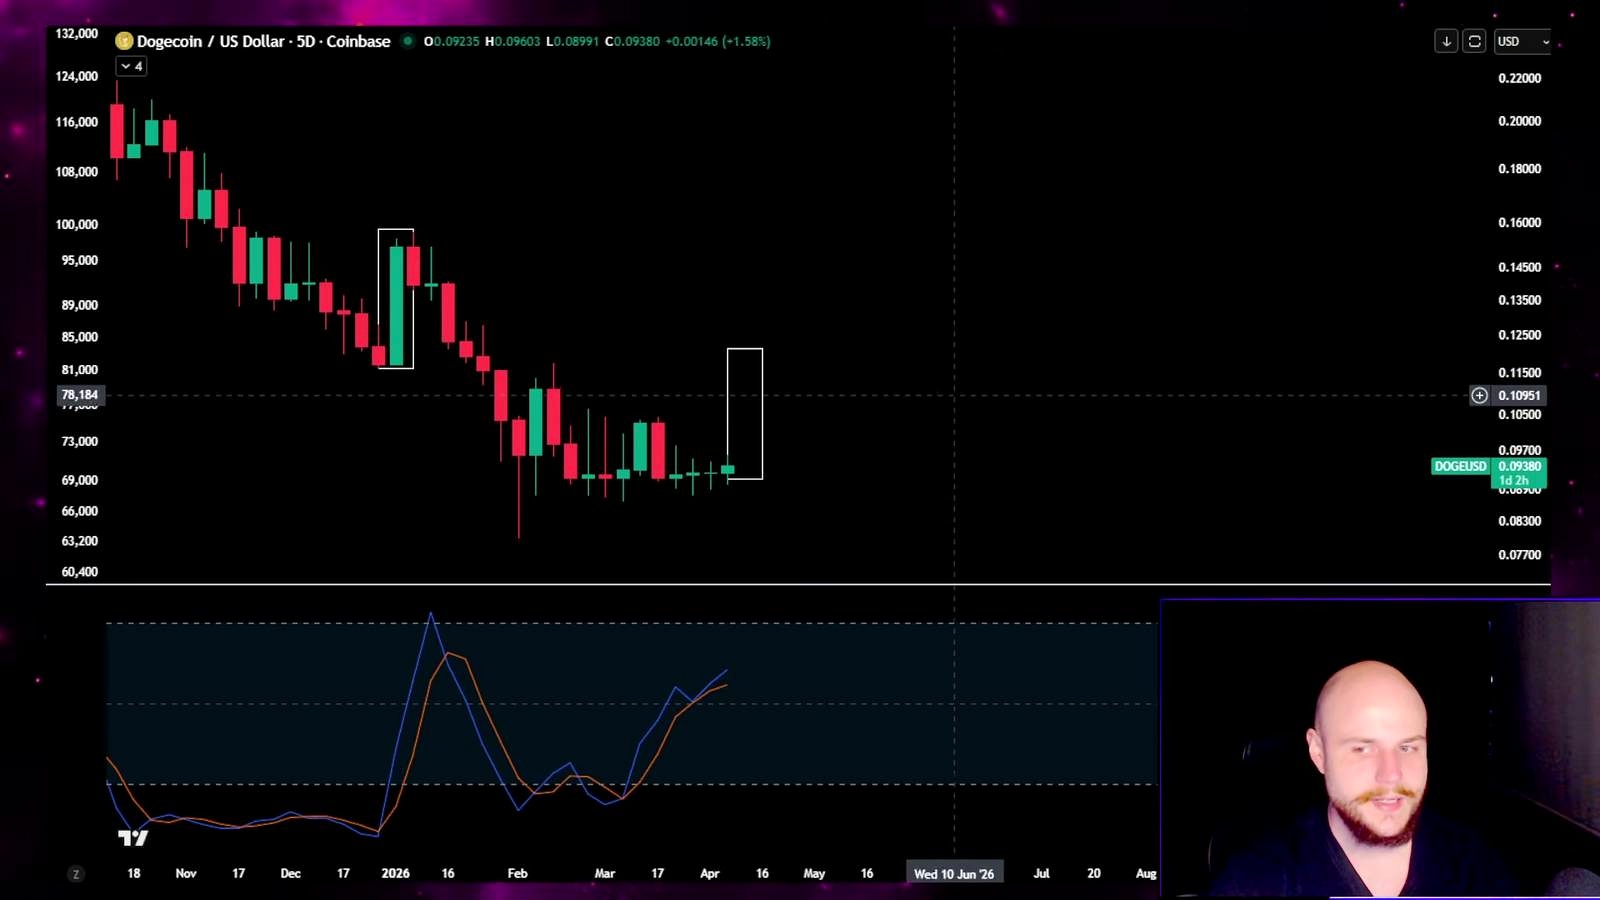The width and height of the screenshot is (1600, 900).
Task: Click the 0.18000 price axis label
Action: [1519, 169]
